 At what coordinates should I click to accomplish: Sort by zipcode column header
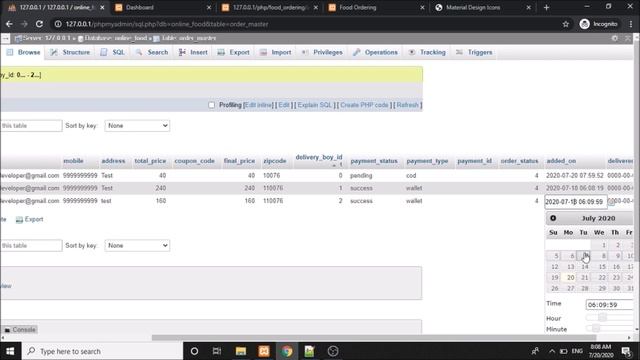[x=275, y=161]
